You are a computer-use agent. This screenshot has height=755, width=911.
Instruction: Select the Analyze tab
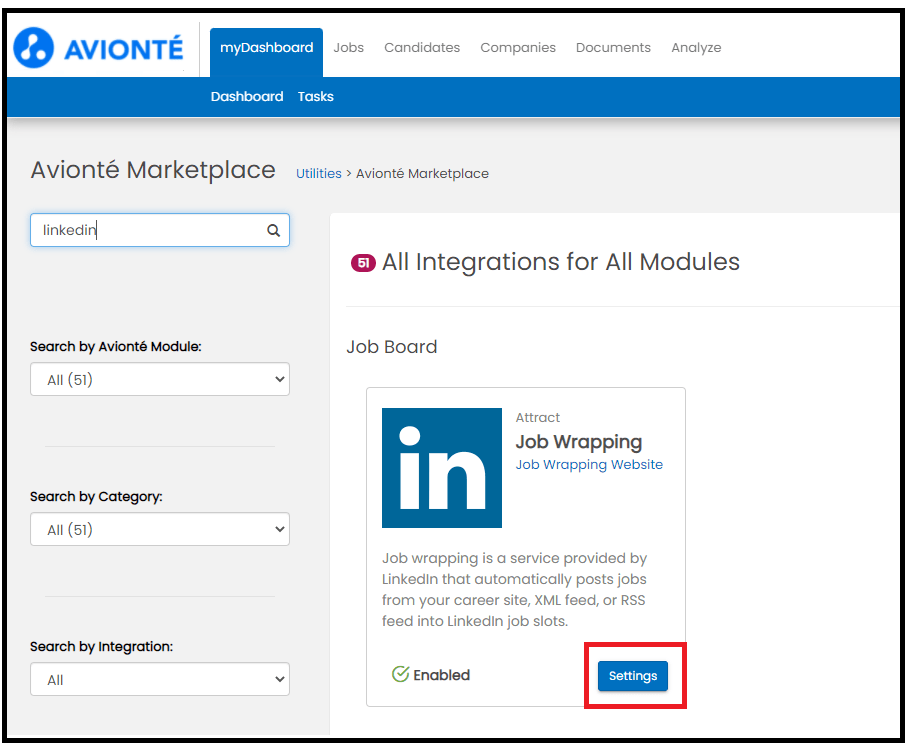click(x=695, y=47)
